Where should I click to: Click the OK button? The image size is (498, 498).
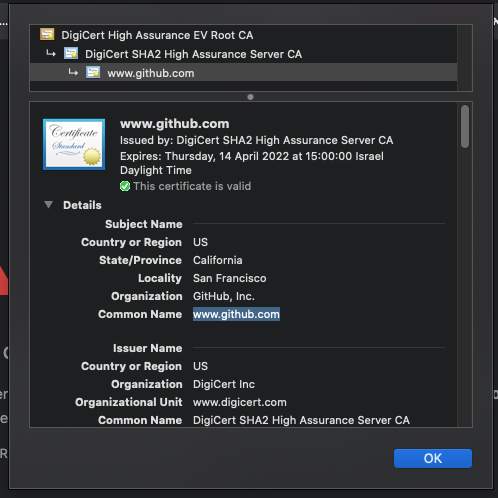(x=433, y=458)
